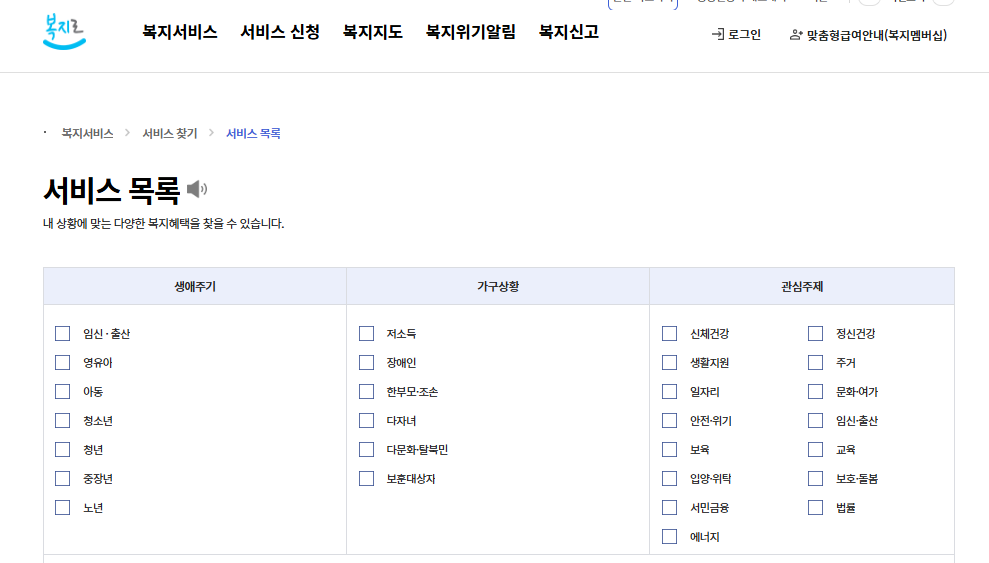Open the 복지서비스 menu

coord(179,32)
